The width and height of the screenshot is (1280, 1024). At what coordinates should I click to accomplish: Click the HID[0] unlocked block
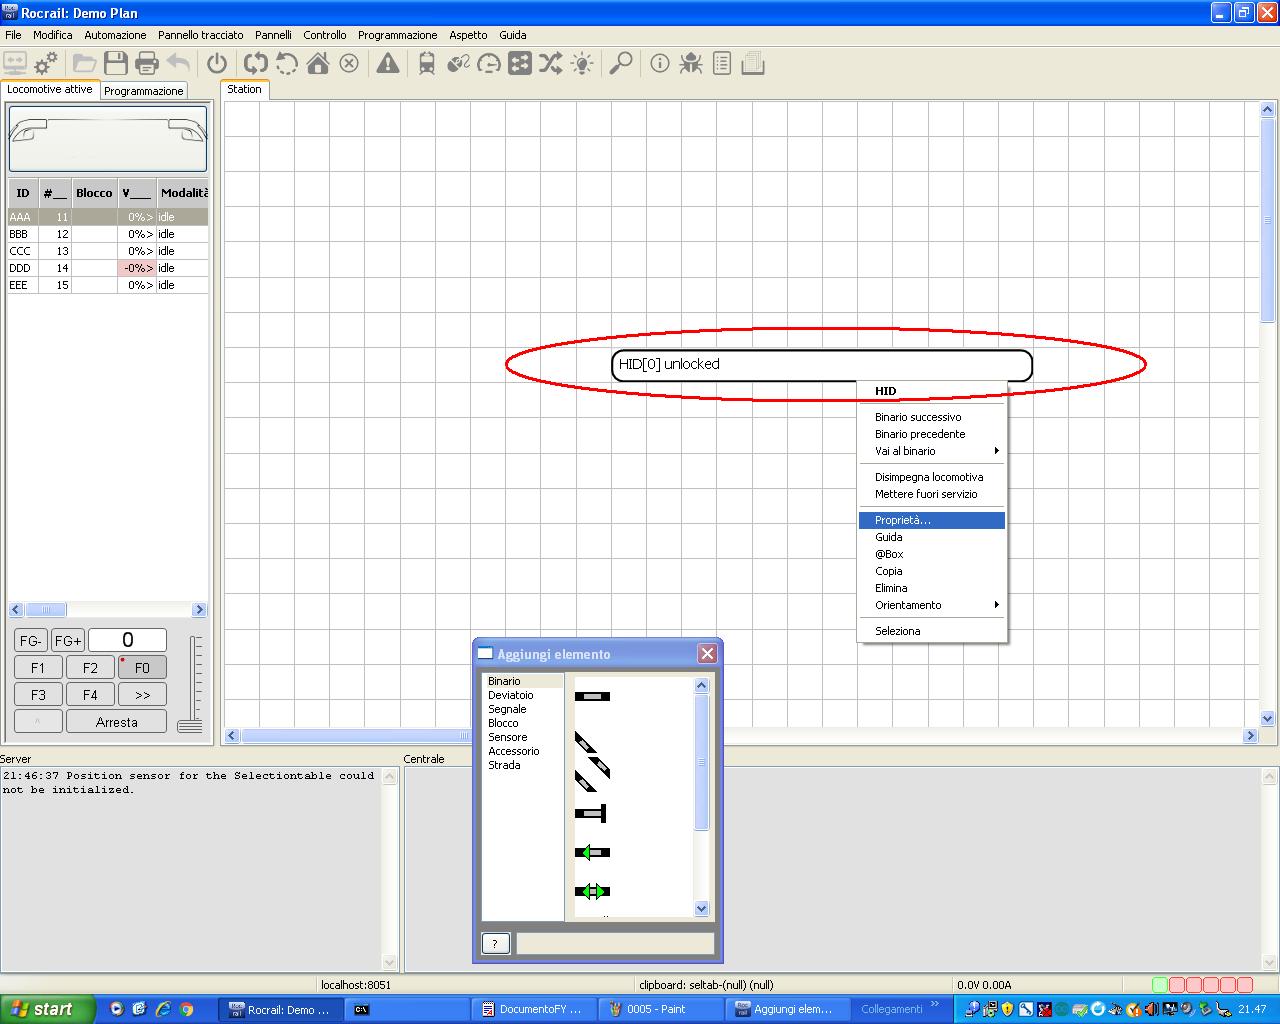tap(822, 365)
